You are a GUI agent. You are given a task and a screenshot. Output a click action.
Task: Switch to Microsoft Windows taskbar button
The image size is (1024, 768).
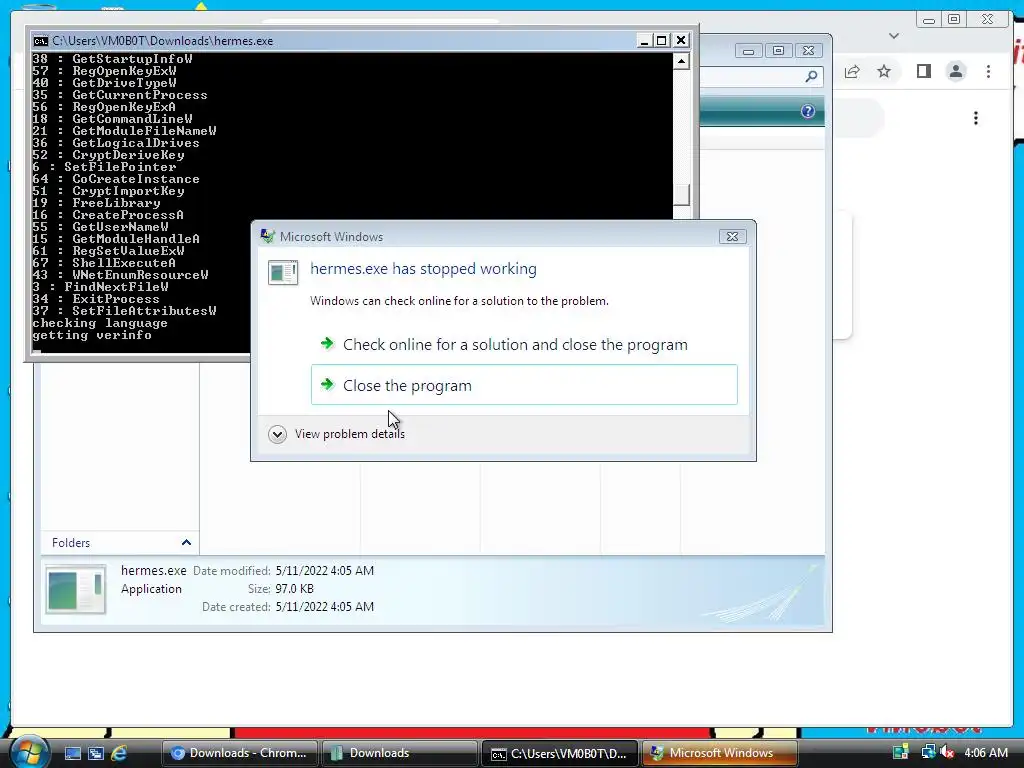coord(719,753)
